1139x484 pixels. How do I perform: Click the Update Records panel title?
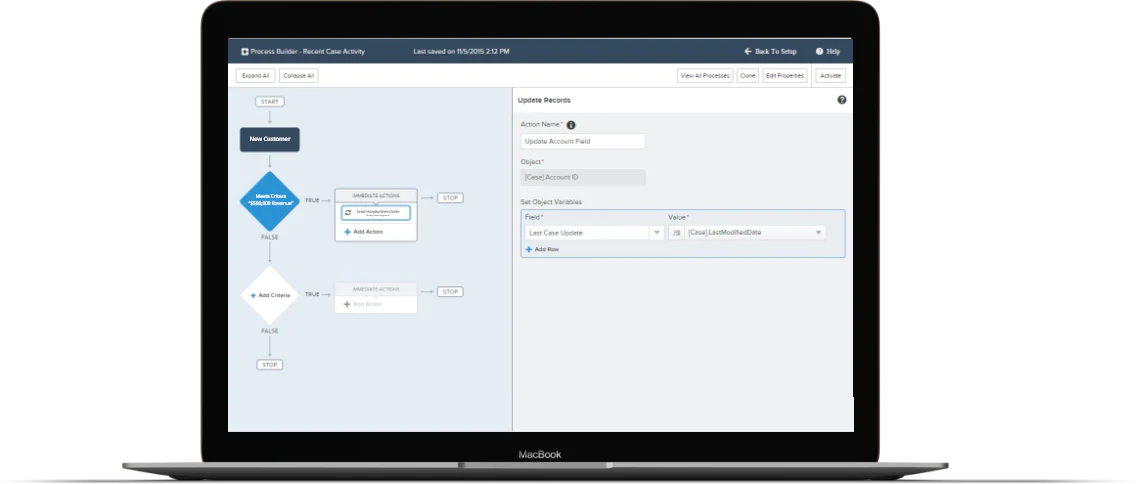[544, 100]
